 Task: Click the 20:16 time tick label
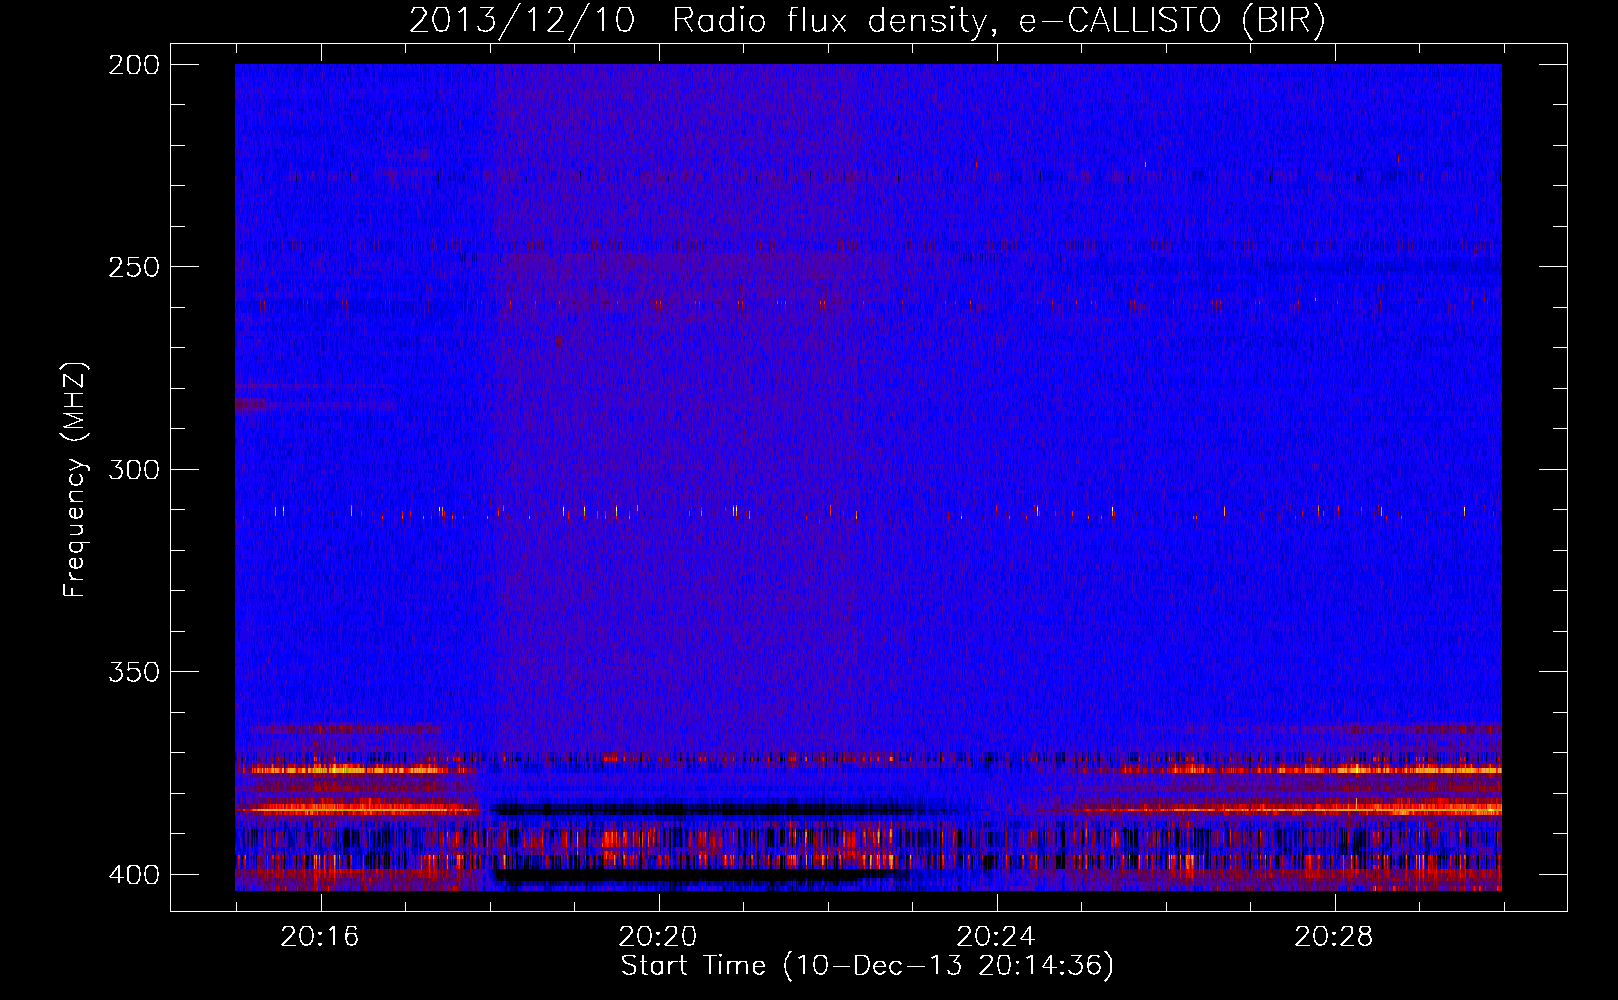(320, 937)
